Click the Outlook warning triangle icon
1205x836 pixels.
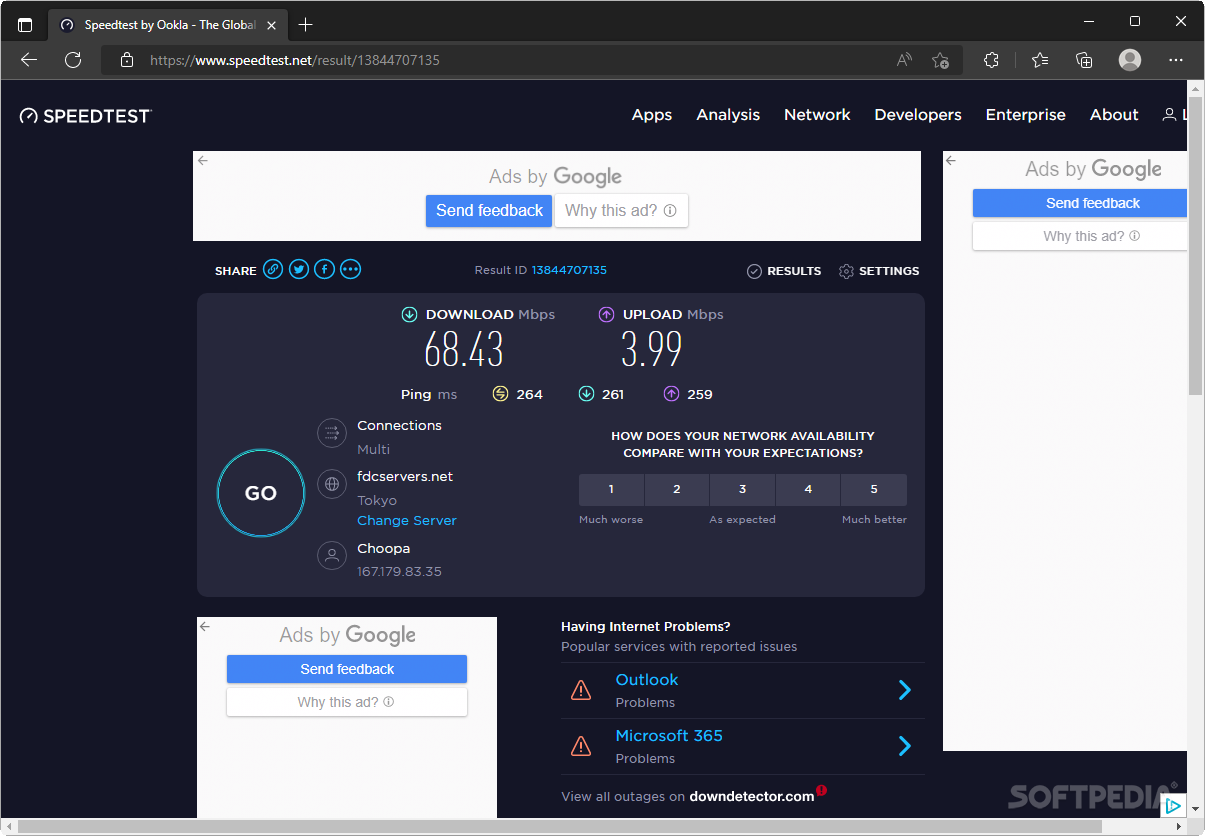tap(580, 690)
